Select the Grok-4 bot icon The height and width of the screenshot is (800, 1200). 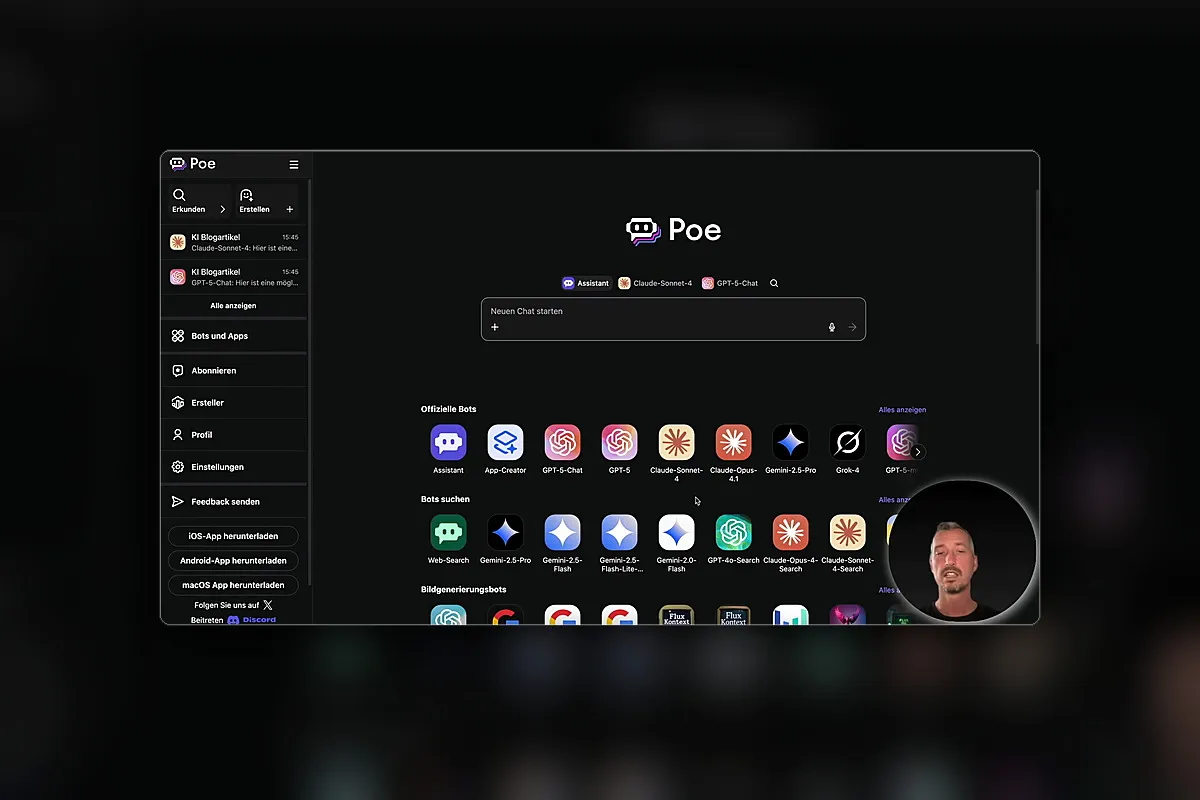(847, 442)
